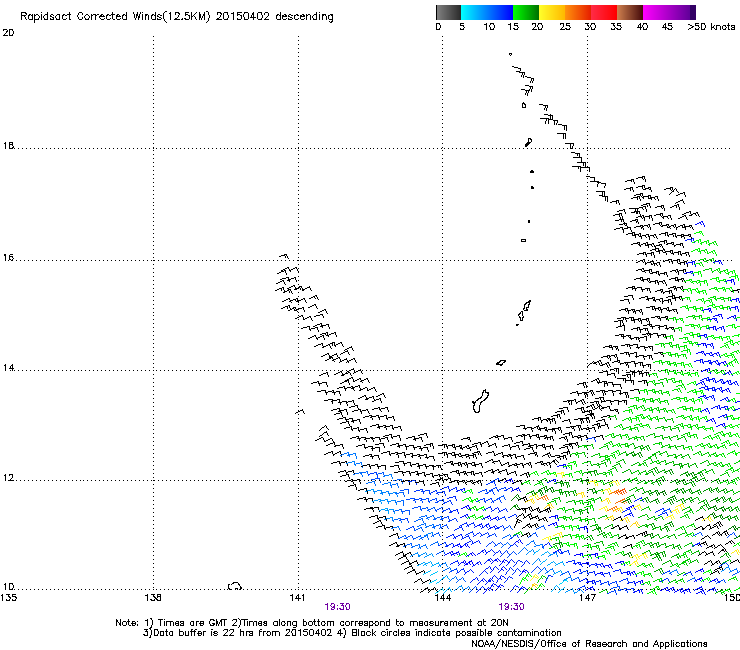Click the longitude label 141
Image resolution: width=740 pixels, height=650 pixels.
click(x=297, y=598)
